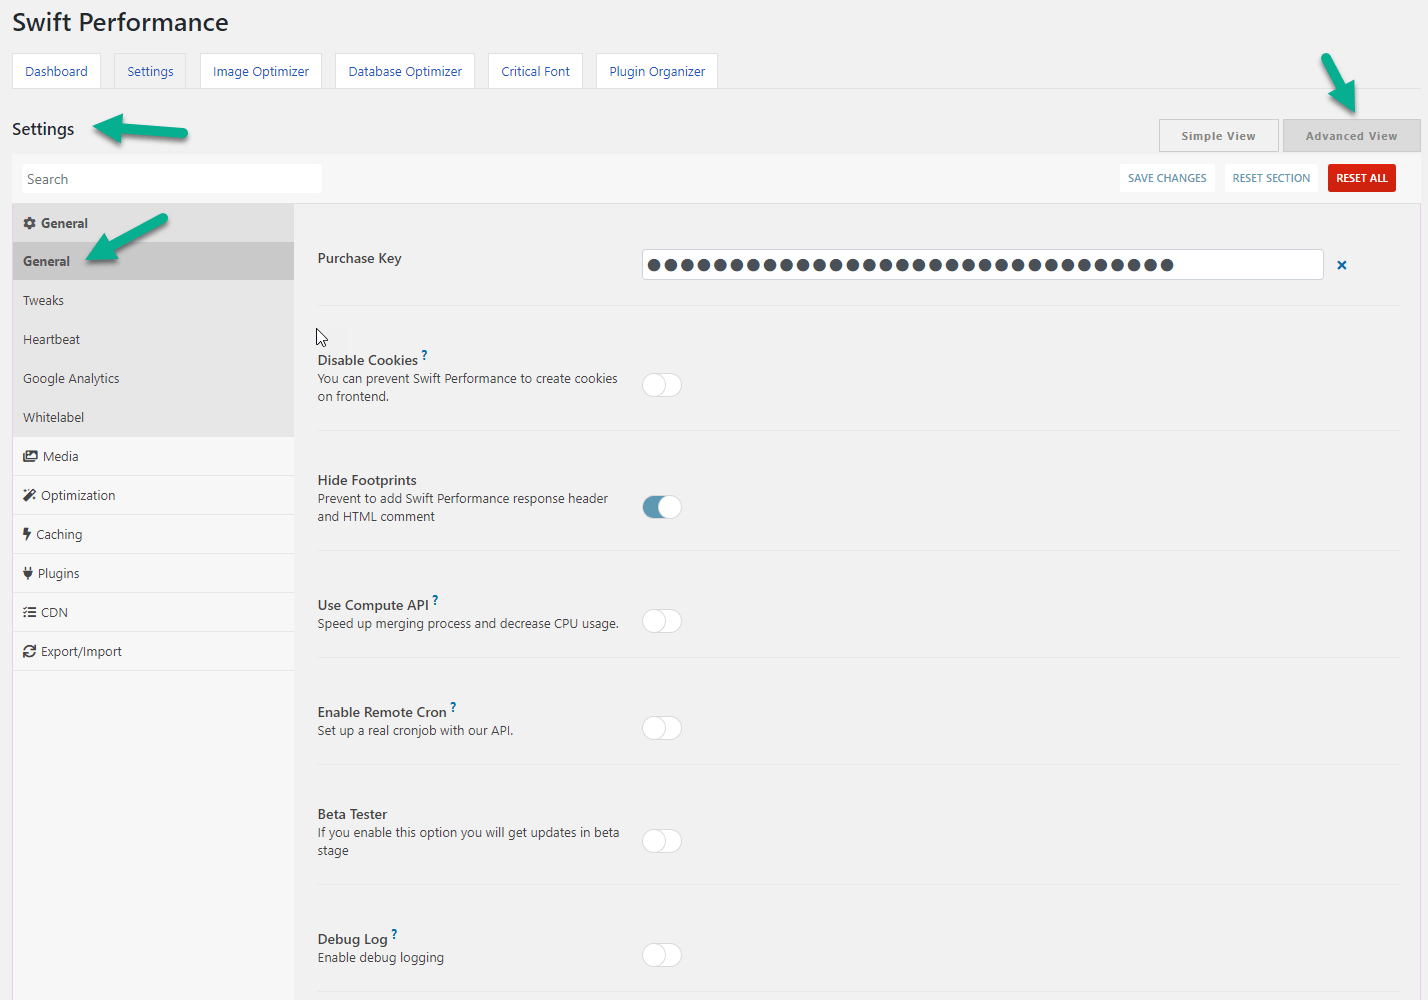
Task: Open the Use Compute API help question mark
Action: [435, 600]
